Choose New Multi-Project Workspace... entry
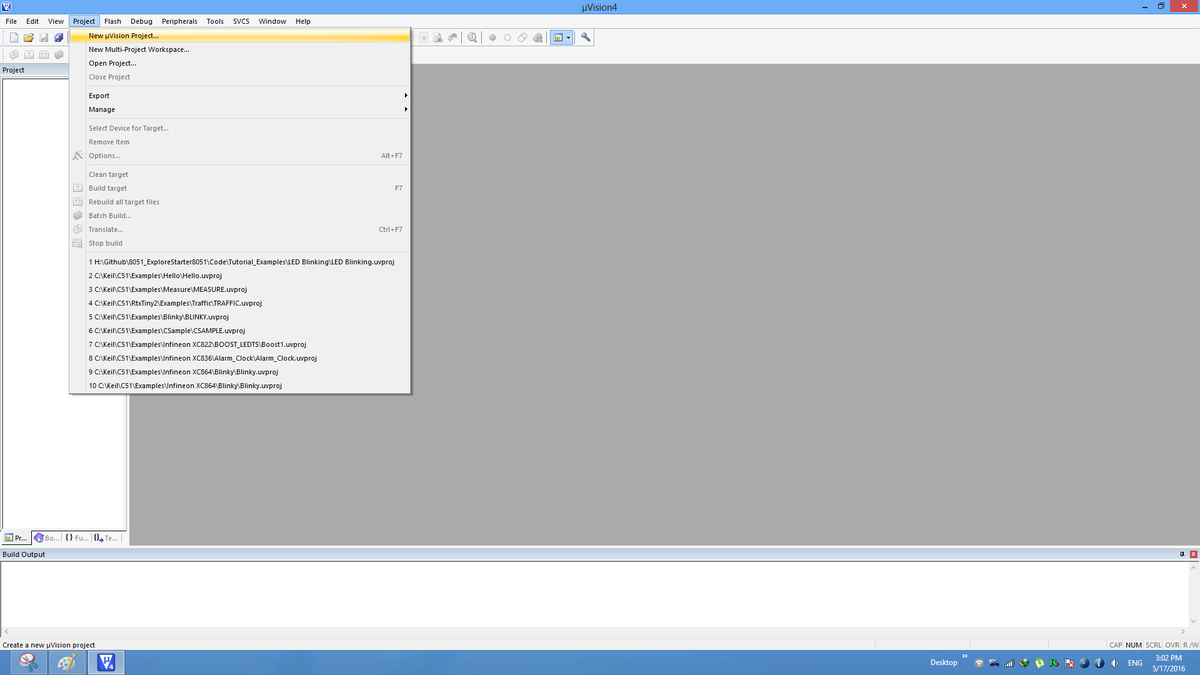This screenshot has width=1200, height=675. (240, 49)
